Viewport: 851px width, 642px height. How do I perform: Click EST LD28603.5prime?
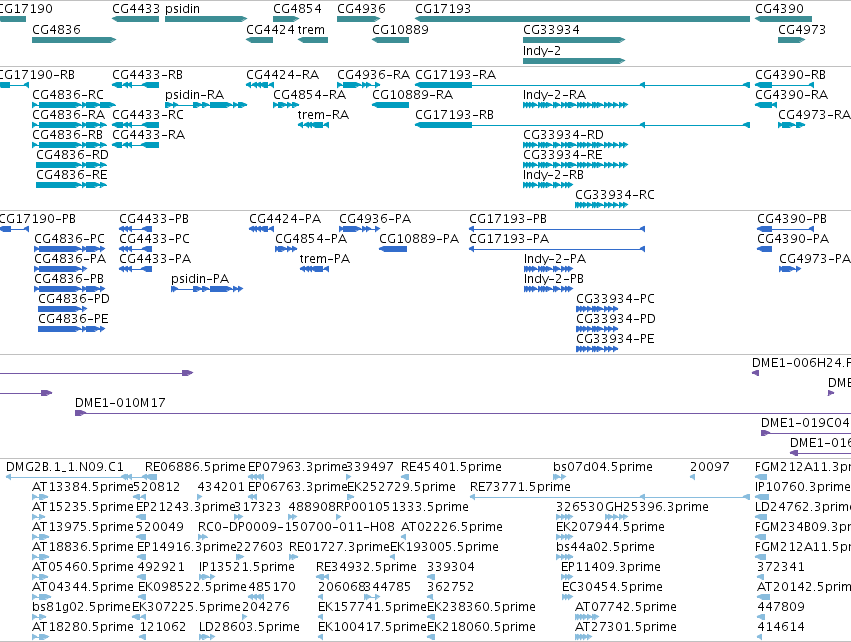point(249,627)
